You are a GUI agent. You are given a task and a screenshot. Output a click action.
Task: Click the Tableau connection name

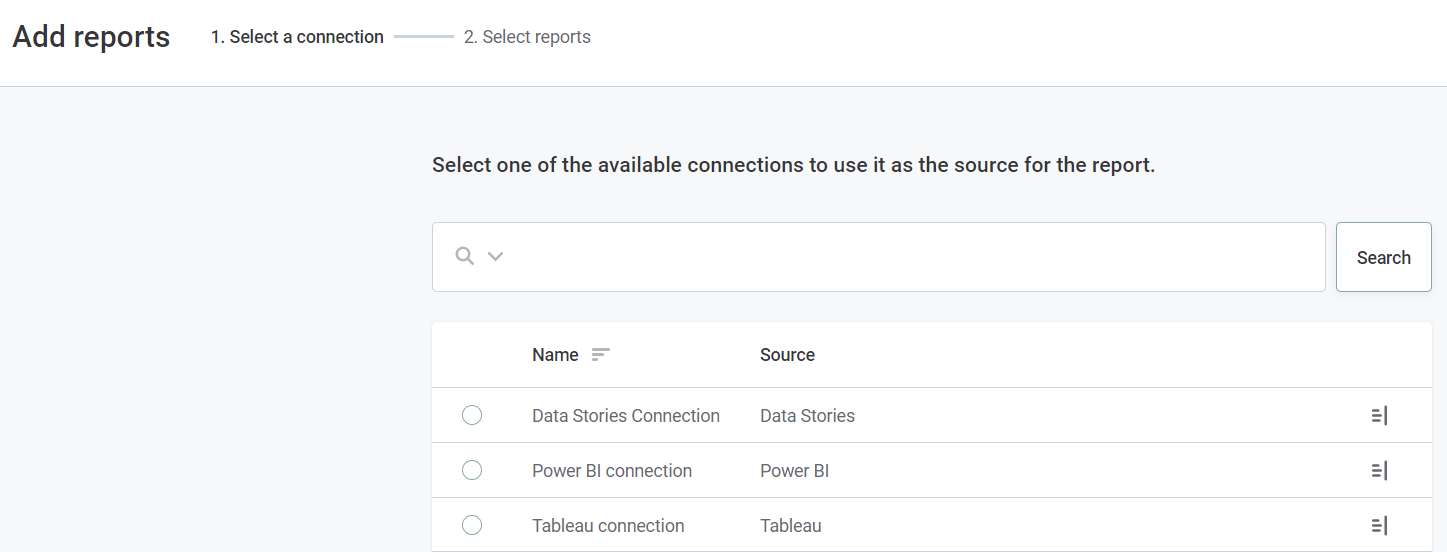coord(608,526)
